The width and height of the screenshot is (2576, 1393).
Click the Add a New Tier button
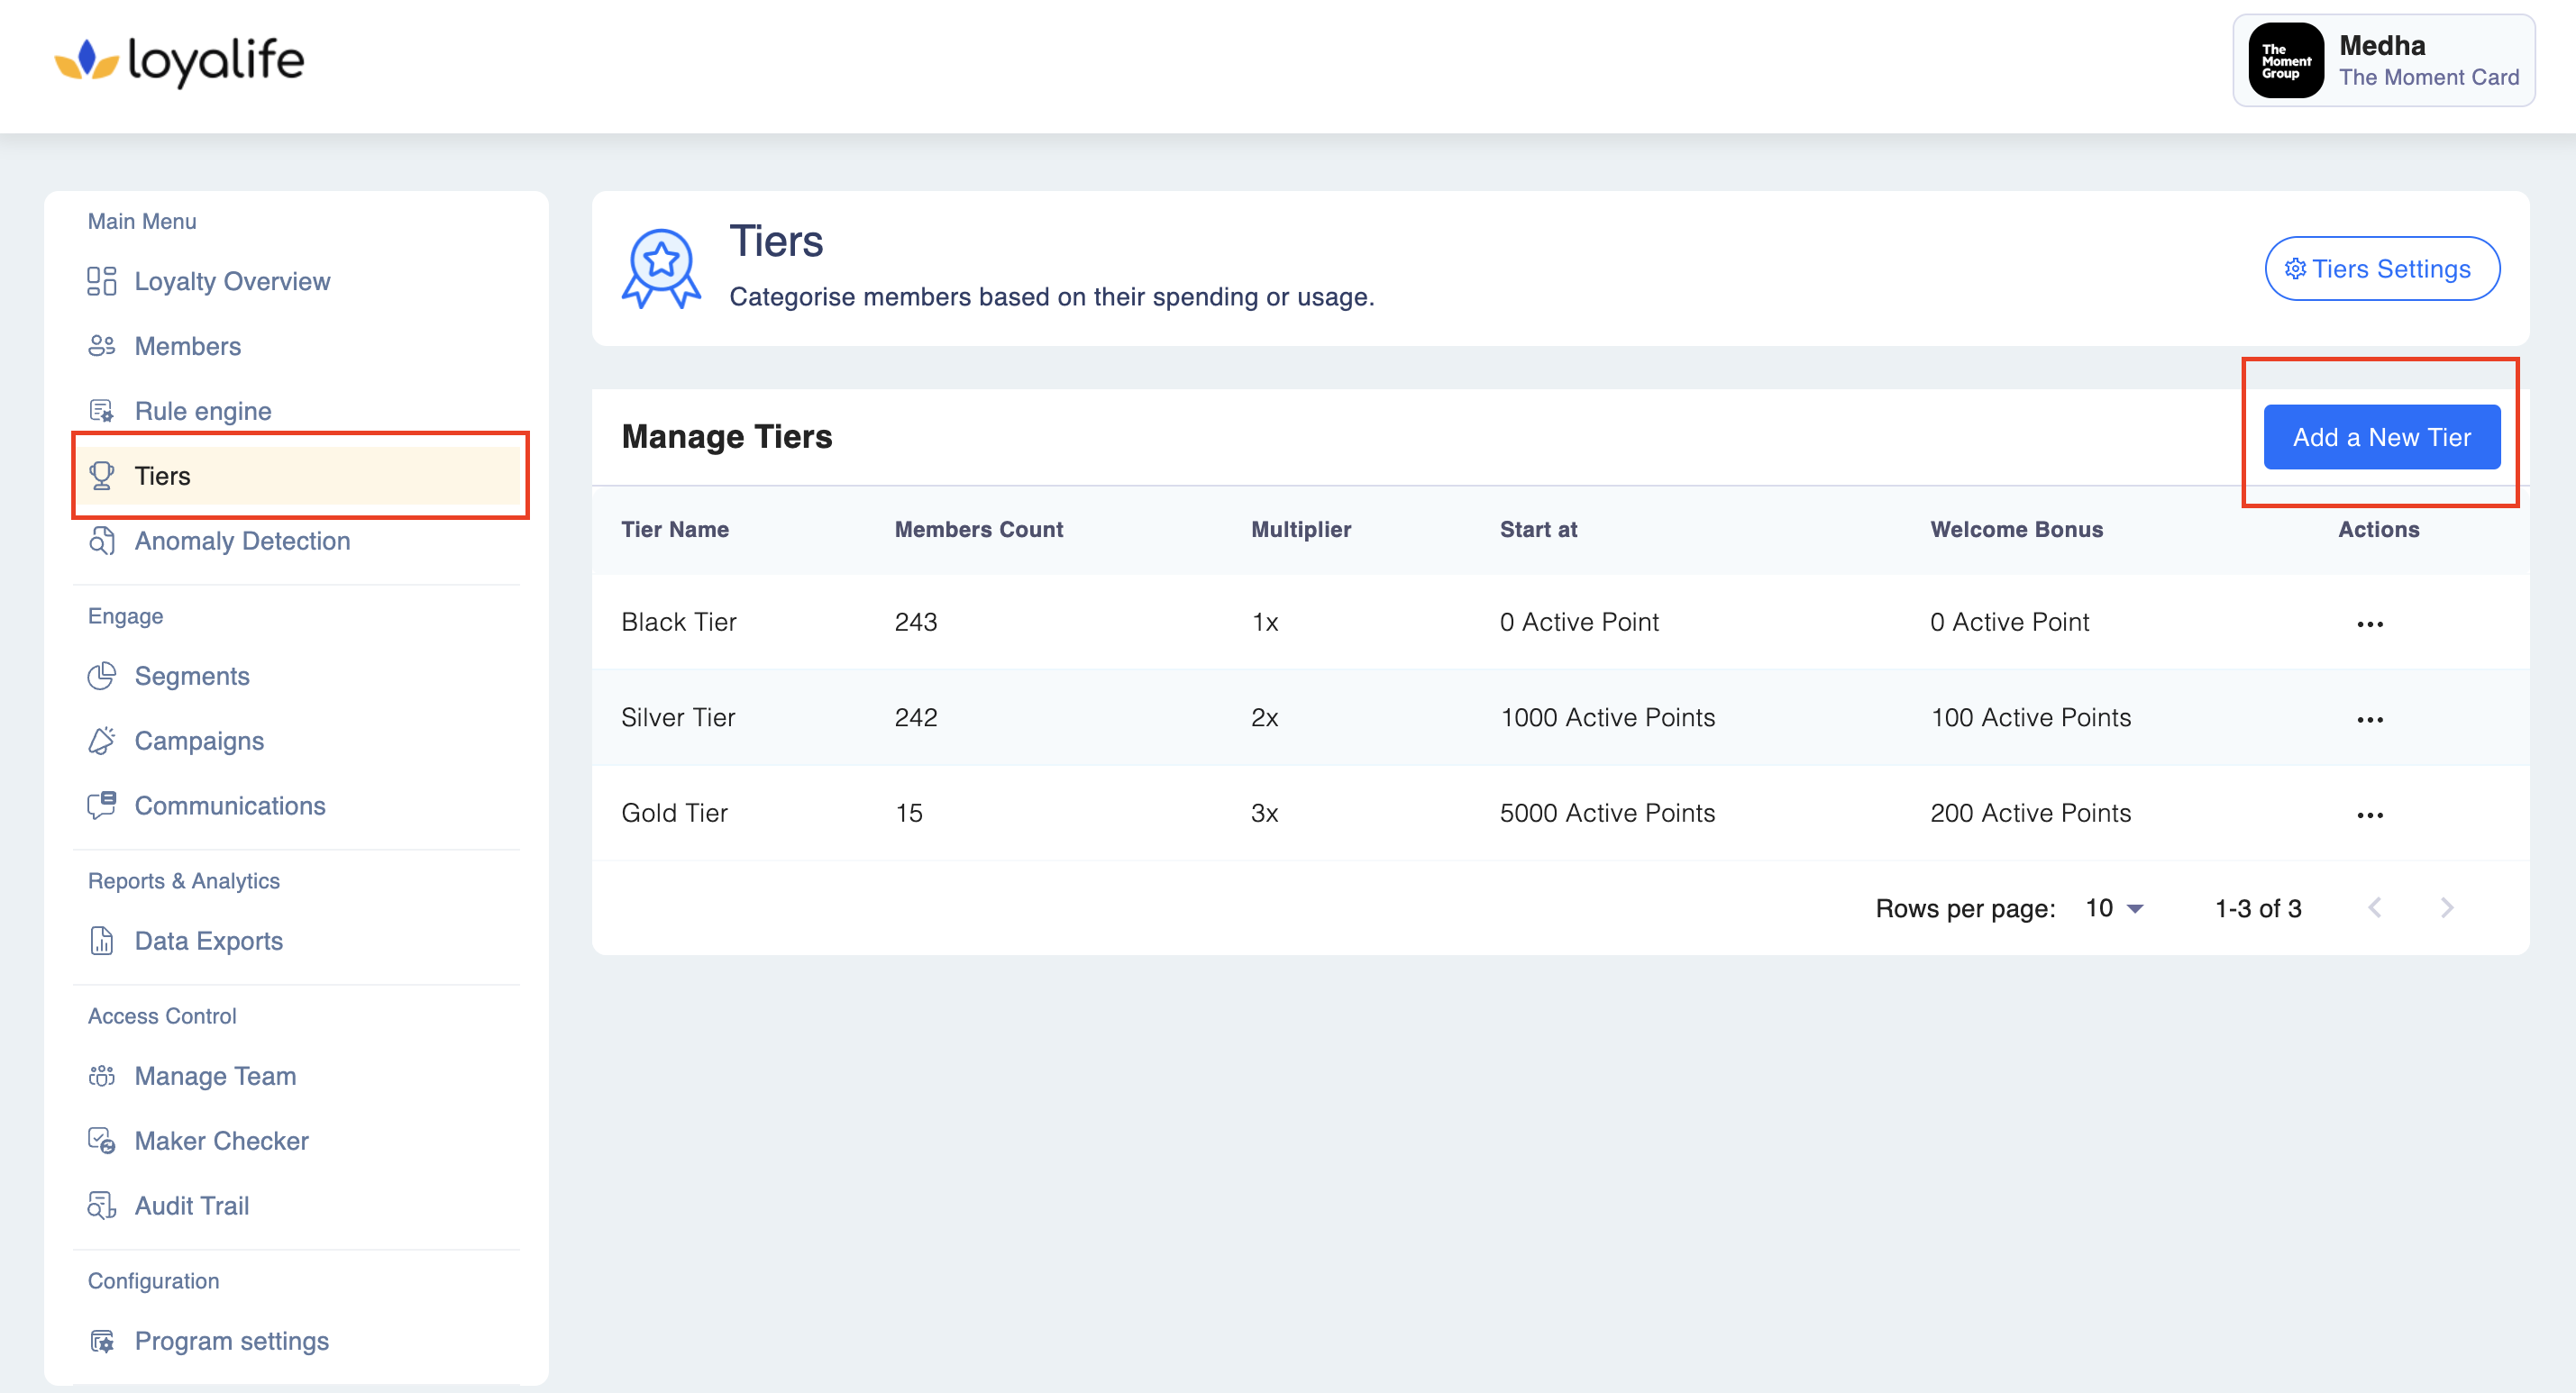pos(2381,437)
